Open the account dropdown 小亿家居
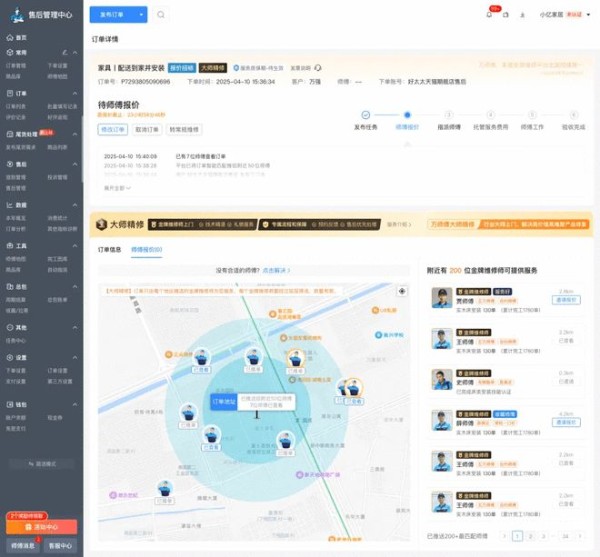 pos(561,15)
